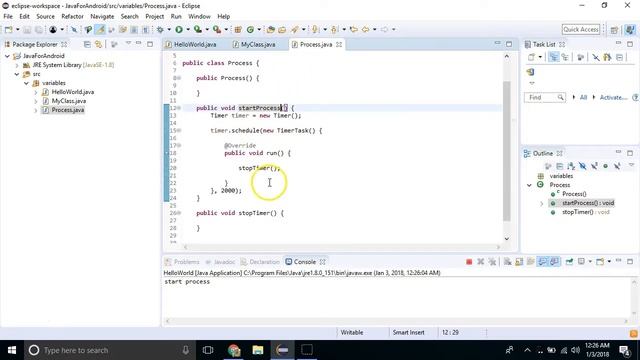Toggle Scroll Lock in the Console toolbar
This screenshot has height=360, width=640.
(519, 262)
